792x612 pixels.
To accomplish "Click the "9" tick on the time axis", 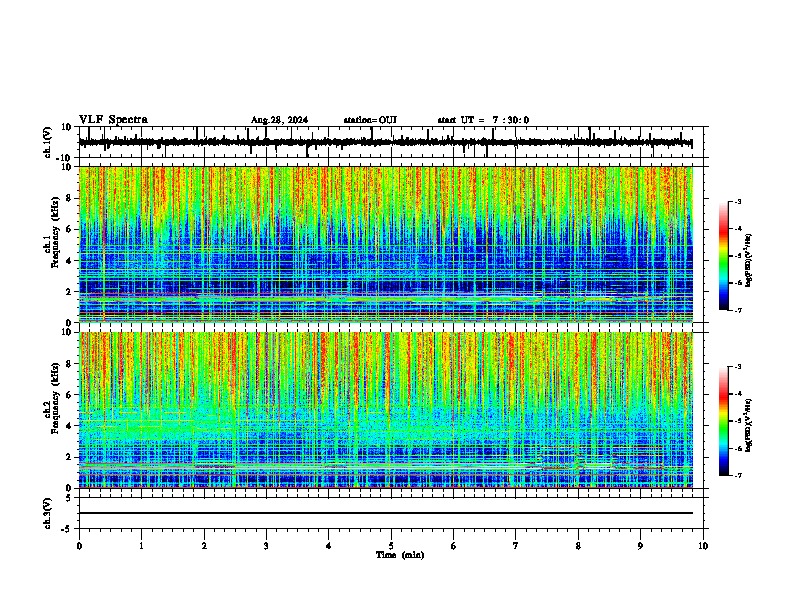I will (640, 546).
